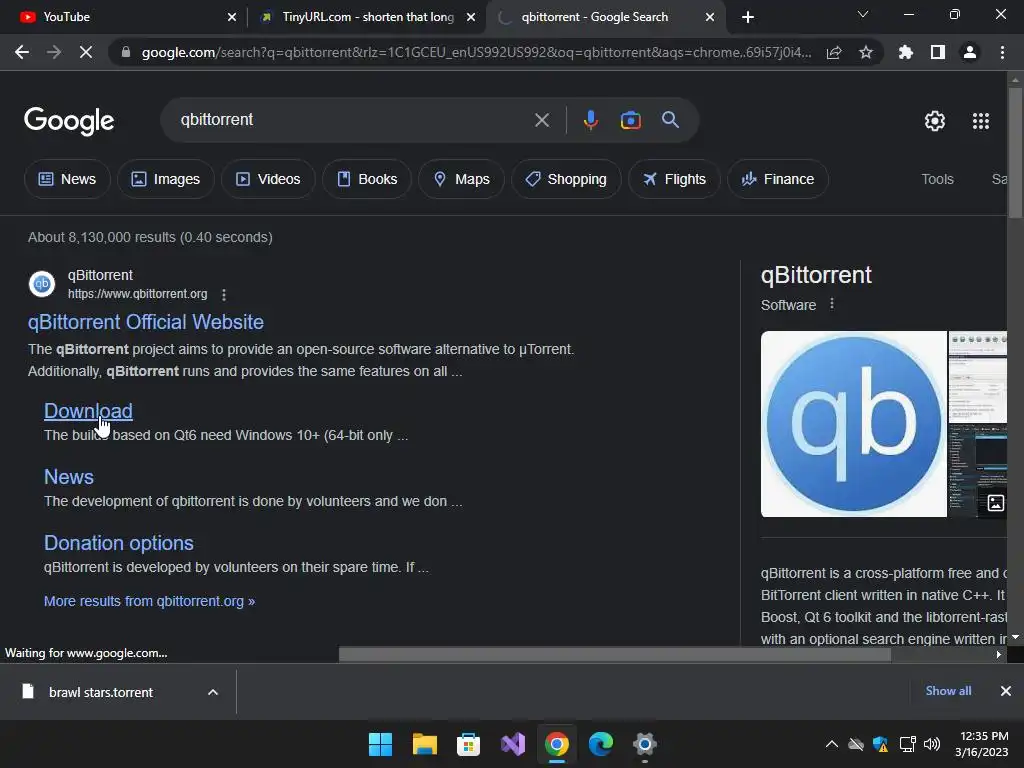Image resolution: width=1024 pixels, height=768 pixels.
Task: Open tab search dropdown chevron
Action: [863, 14]
